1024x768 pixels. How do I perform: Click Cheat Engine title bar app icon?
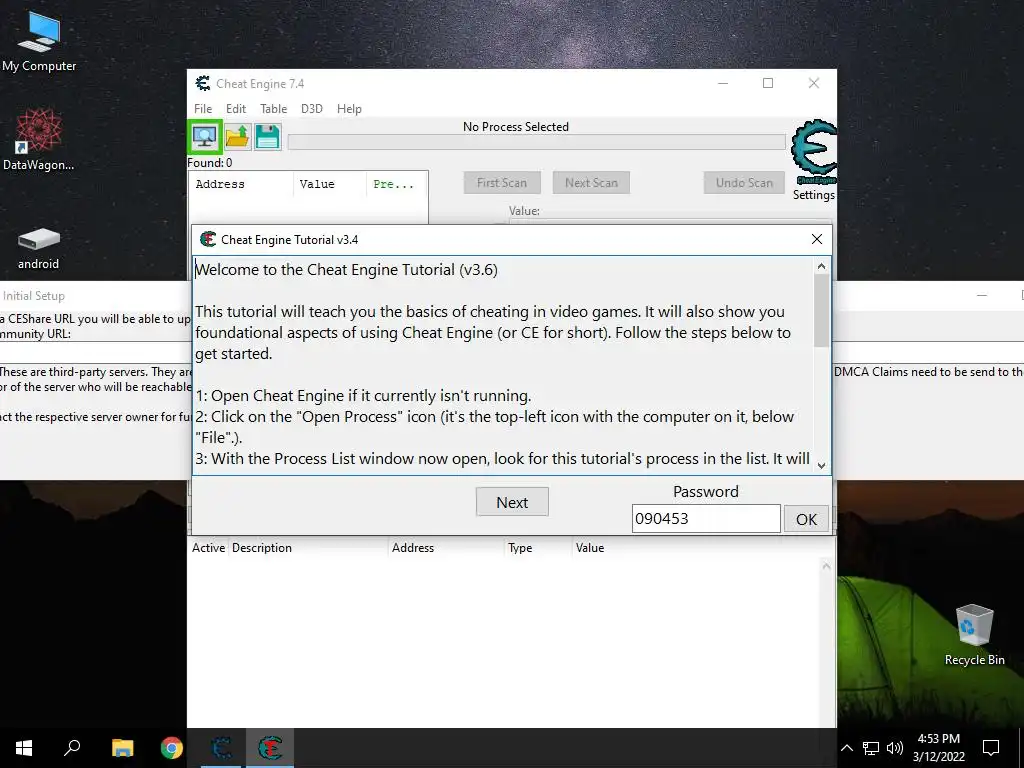(203, 84)
